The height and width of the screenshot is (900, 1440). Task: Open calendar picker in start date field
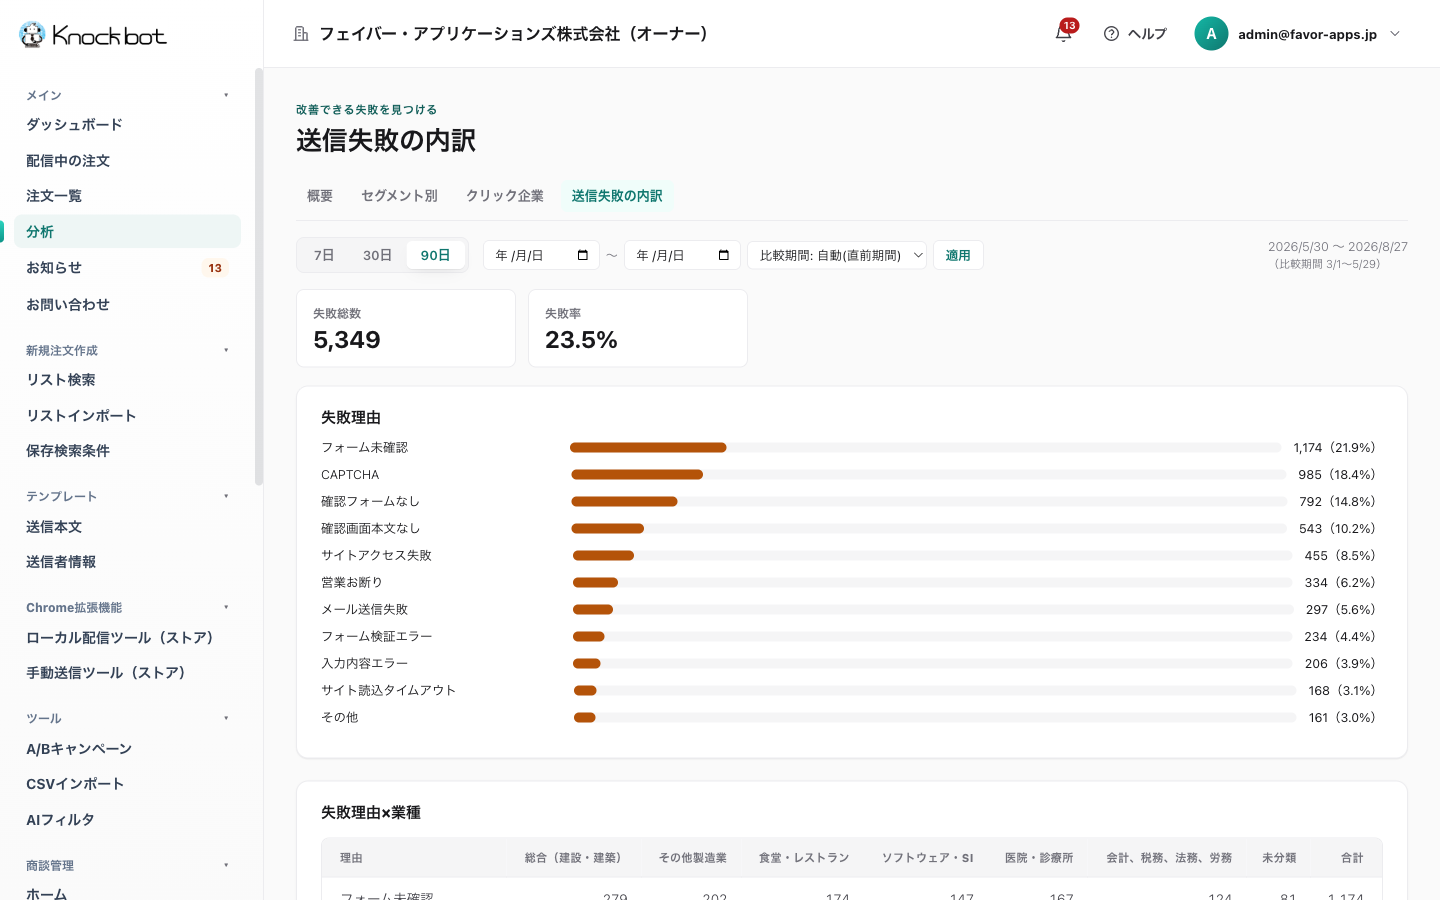click(583, 255)
